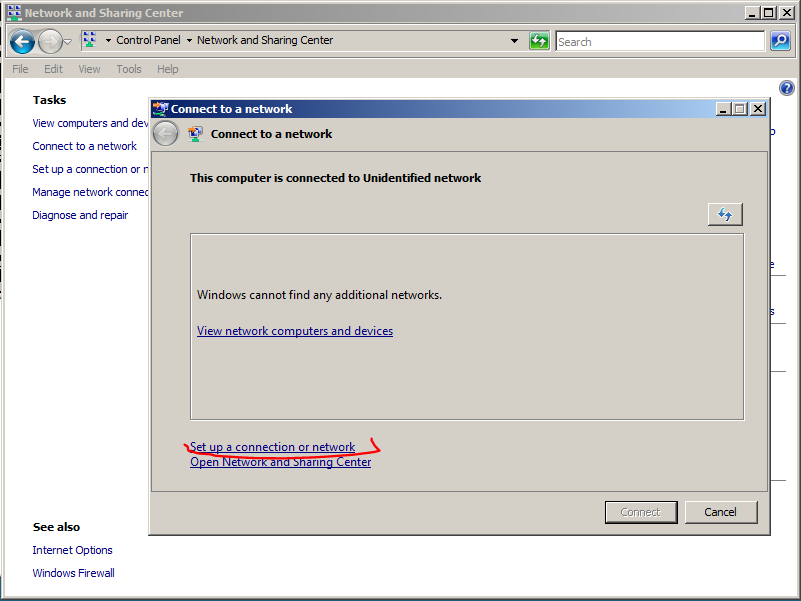The height and width of the screenshot is (601, 801).
Task: Open the Edit menu
Action: [x=53, y=69]
